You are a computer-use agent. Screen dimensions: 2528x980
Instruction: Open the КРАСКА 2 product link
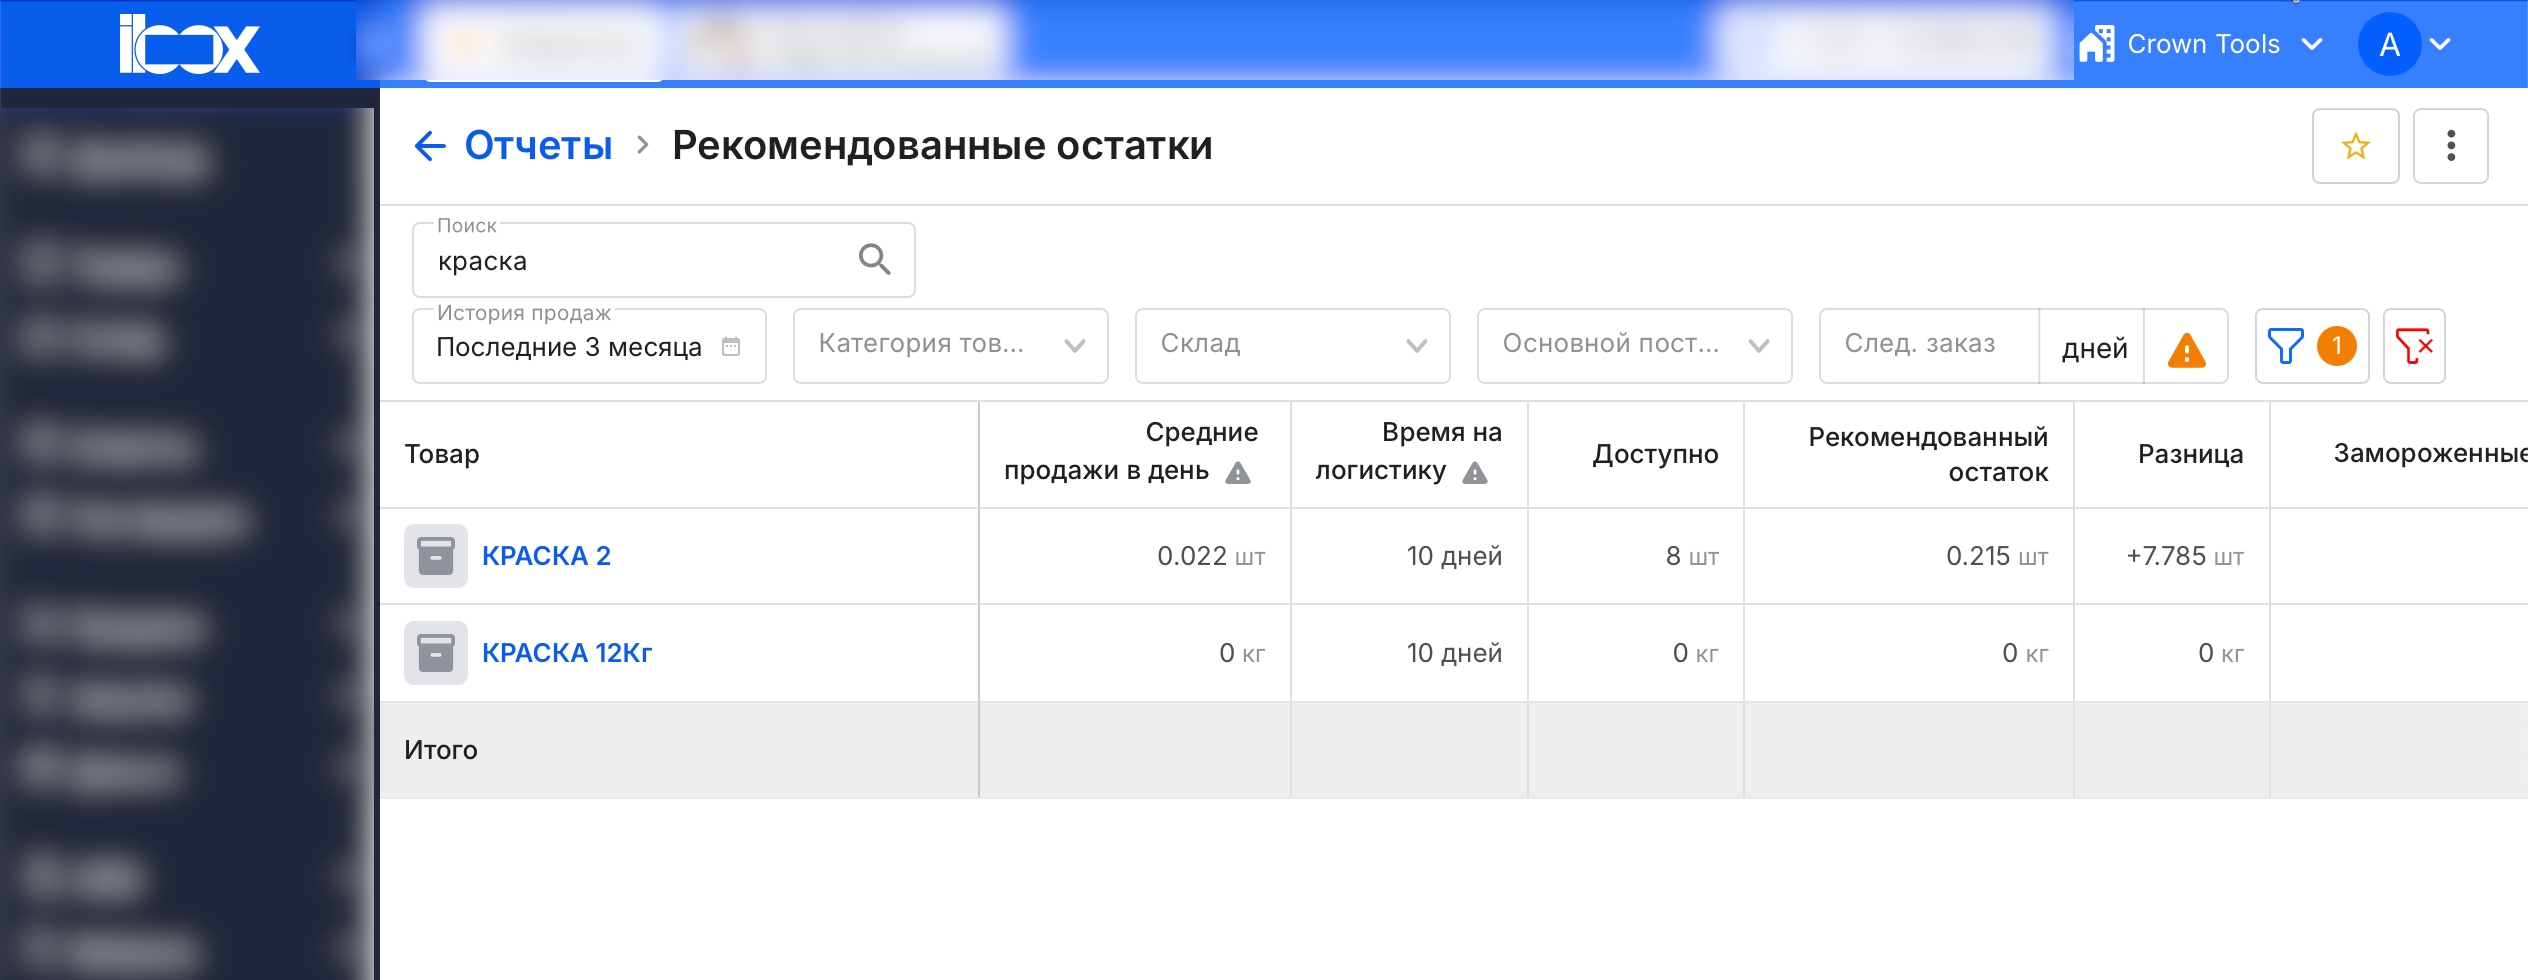(546, 556)
